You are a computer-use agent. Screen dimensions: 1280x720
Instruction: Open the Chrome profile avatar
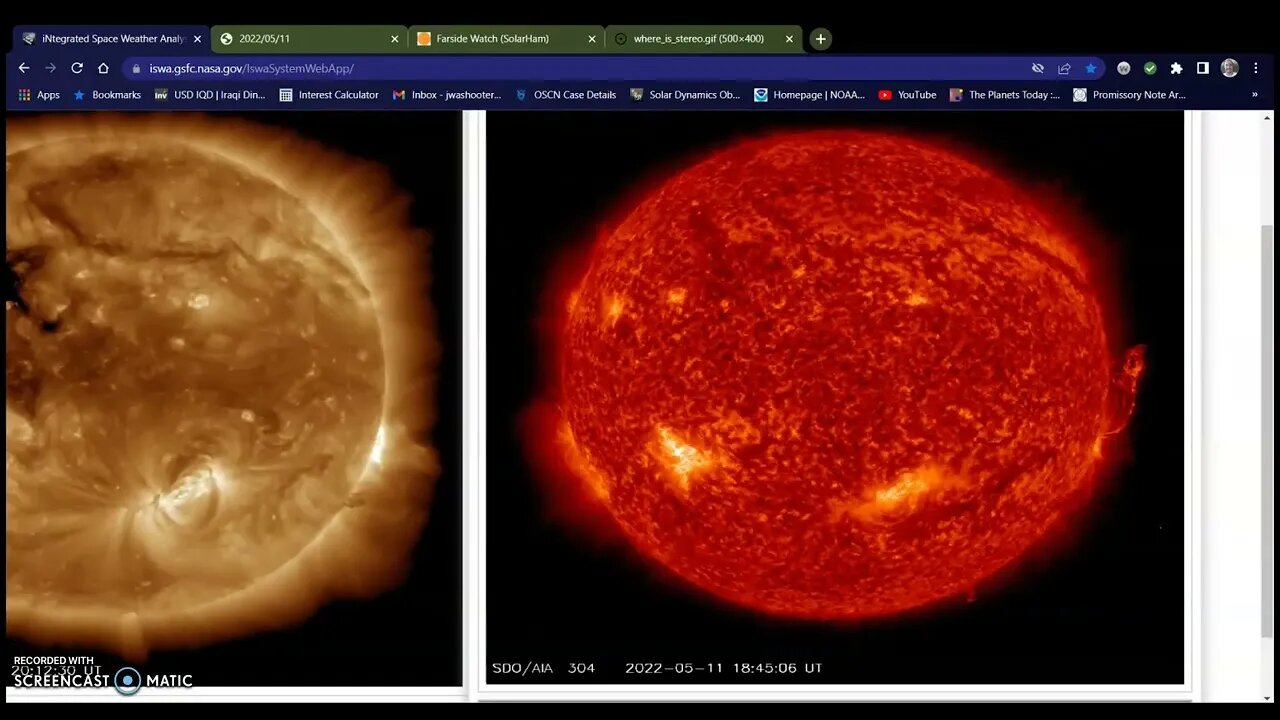point(1230,68)
